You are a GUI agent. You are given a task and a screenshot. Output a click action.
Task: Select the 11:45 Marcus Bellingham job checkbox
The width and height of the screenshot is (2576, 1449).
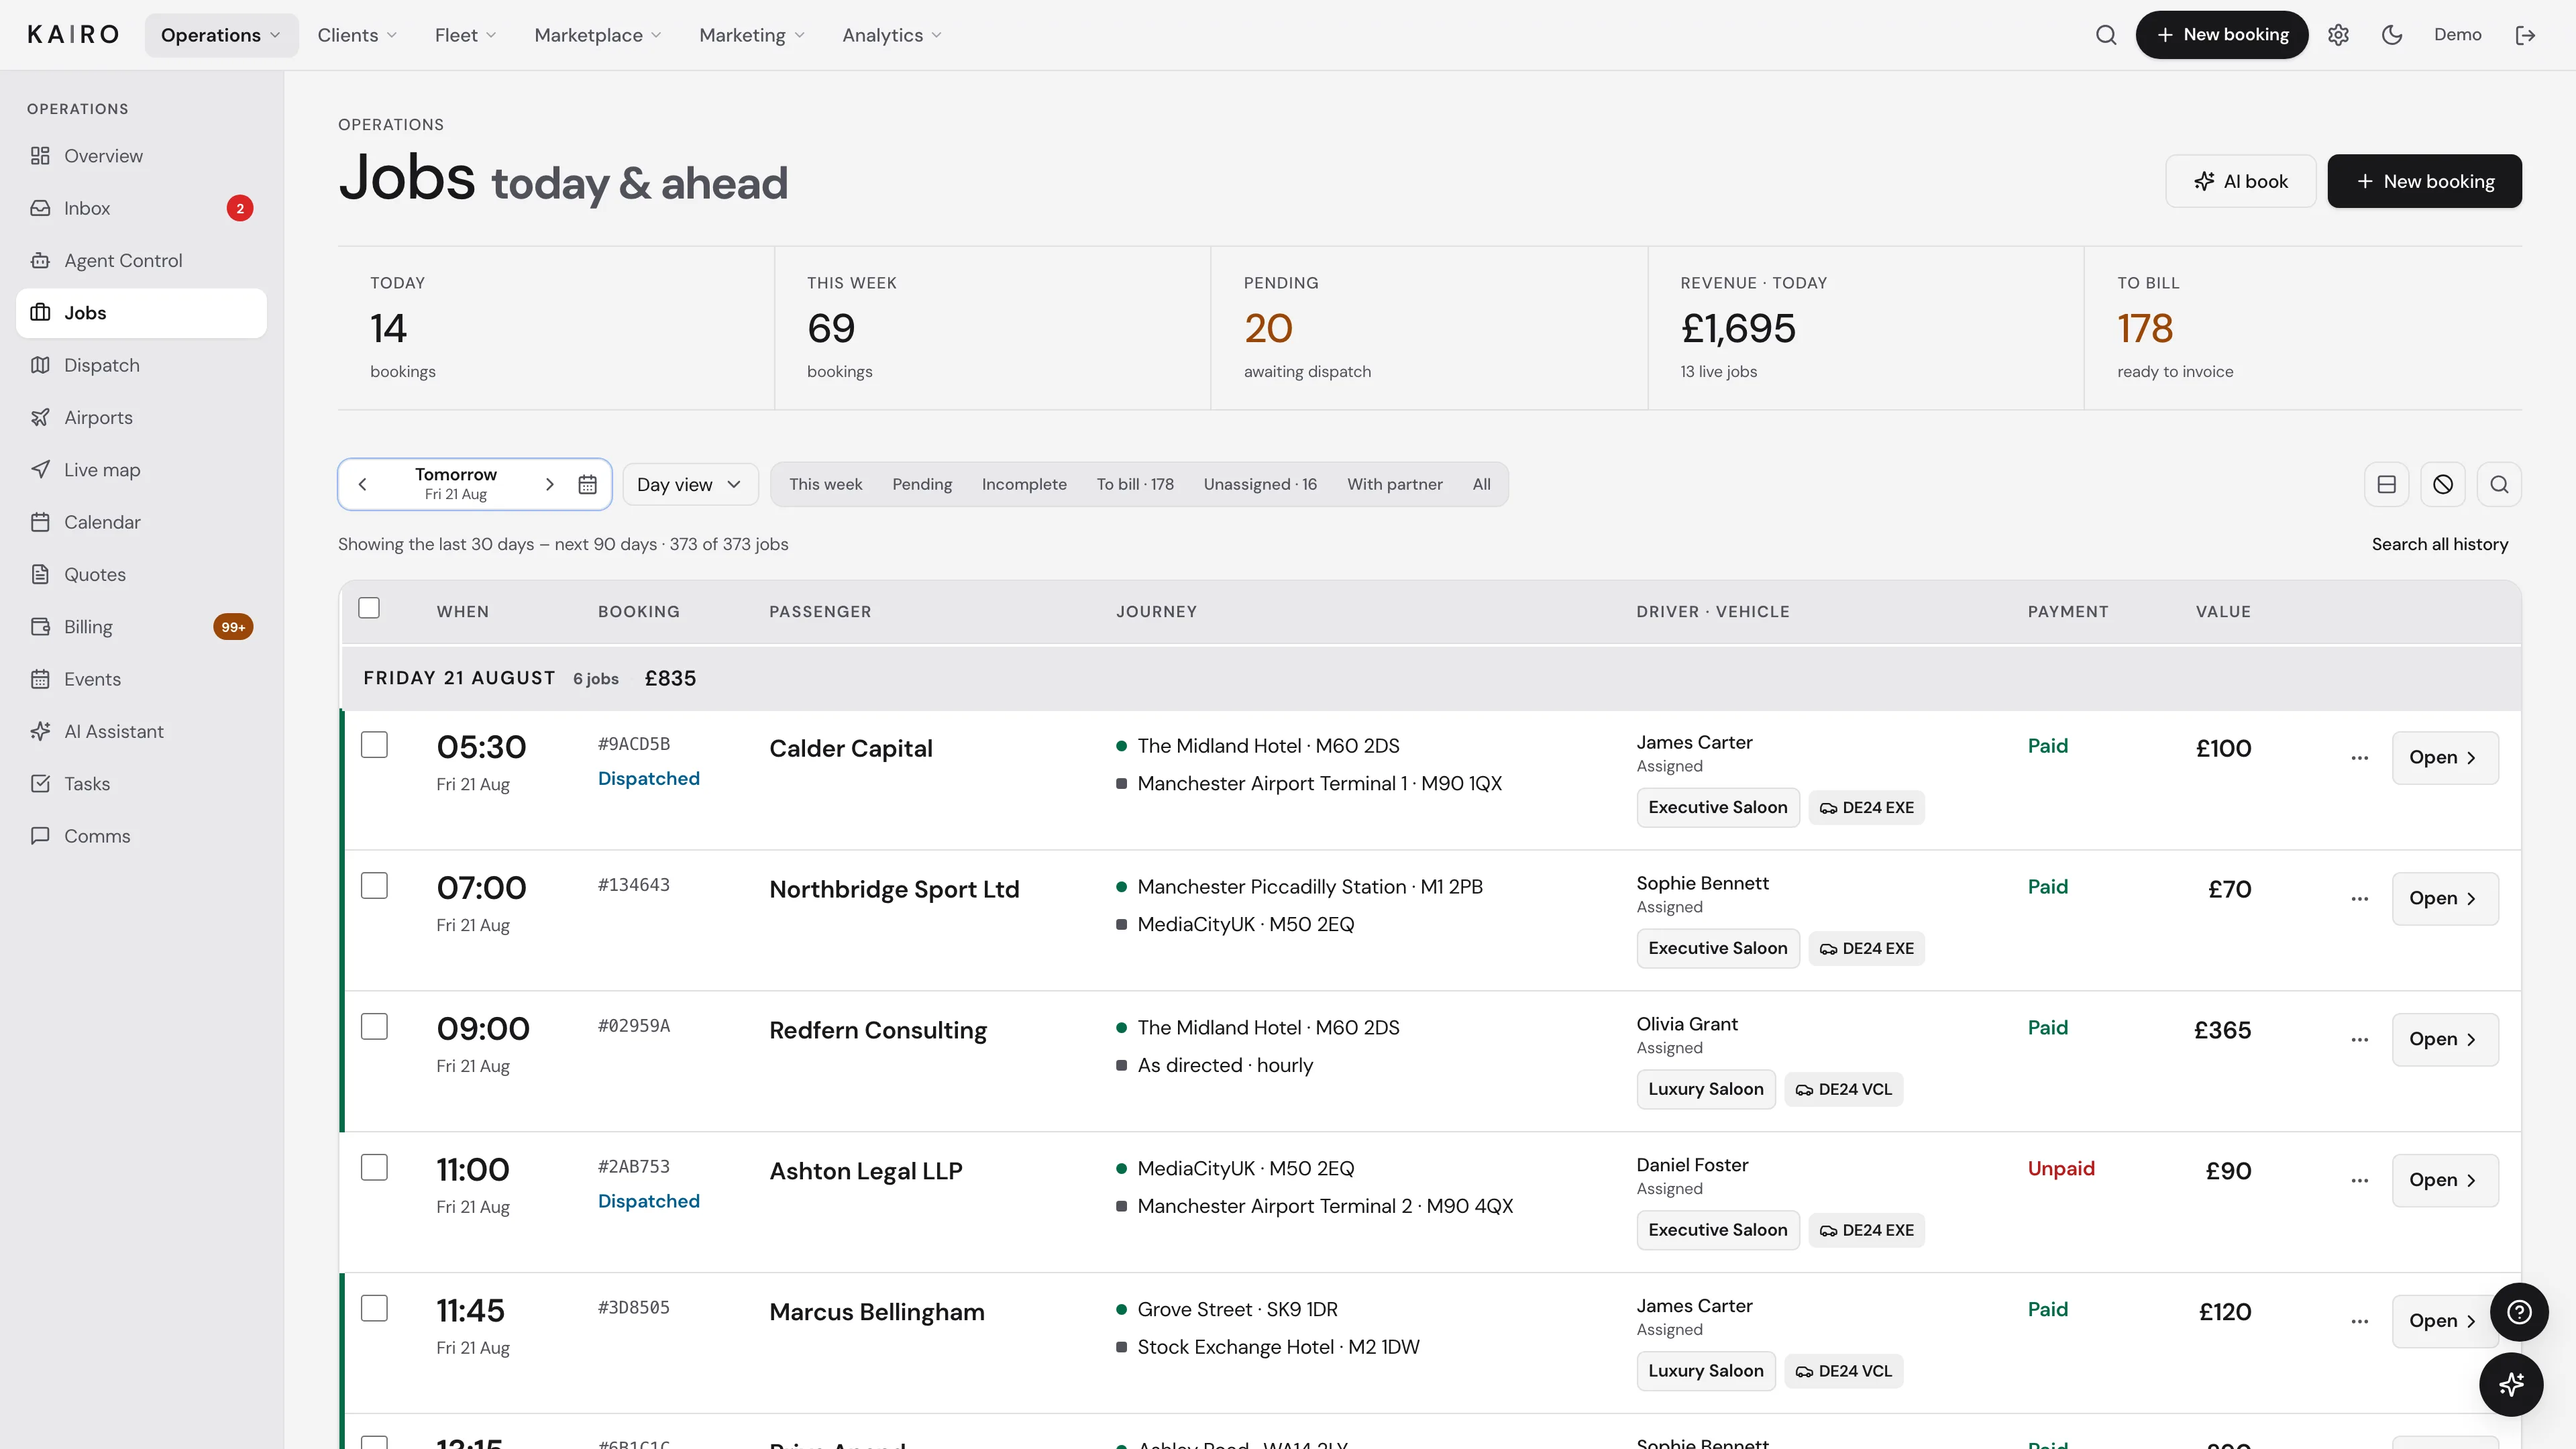[374, 1309]
